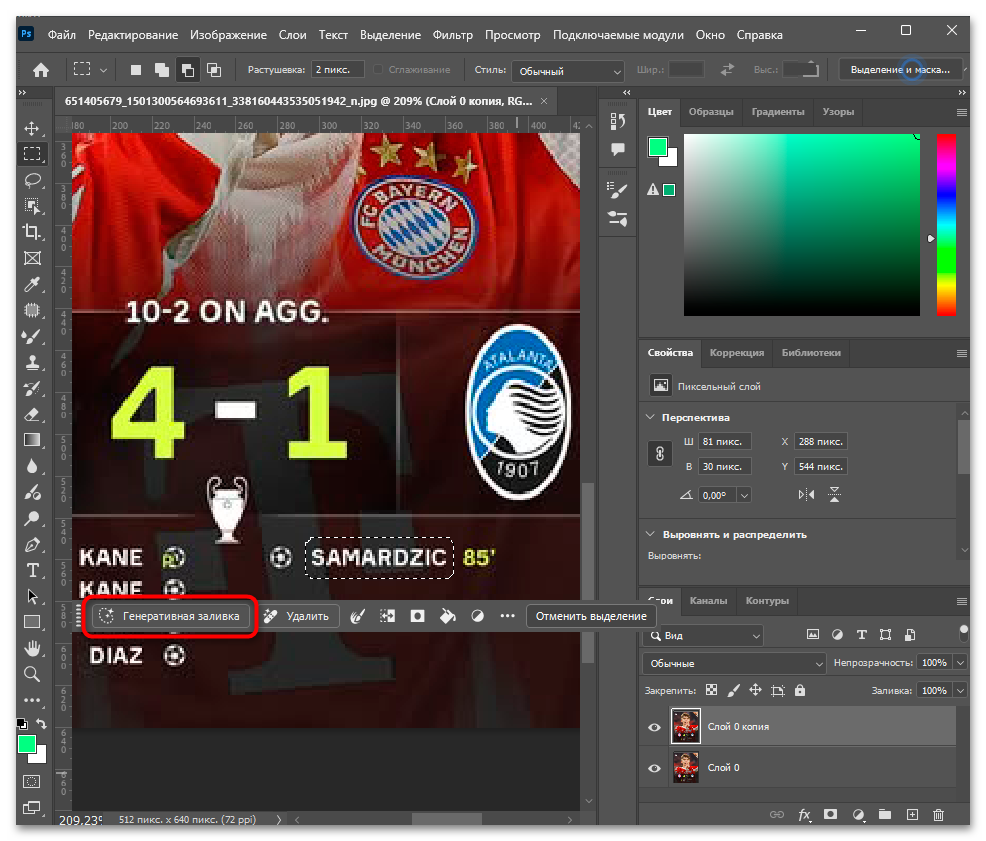
Task: Add a layer style via fx icon
Action: pos(804,815)
